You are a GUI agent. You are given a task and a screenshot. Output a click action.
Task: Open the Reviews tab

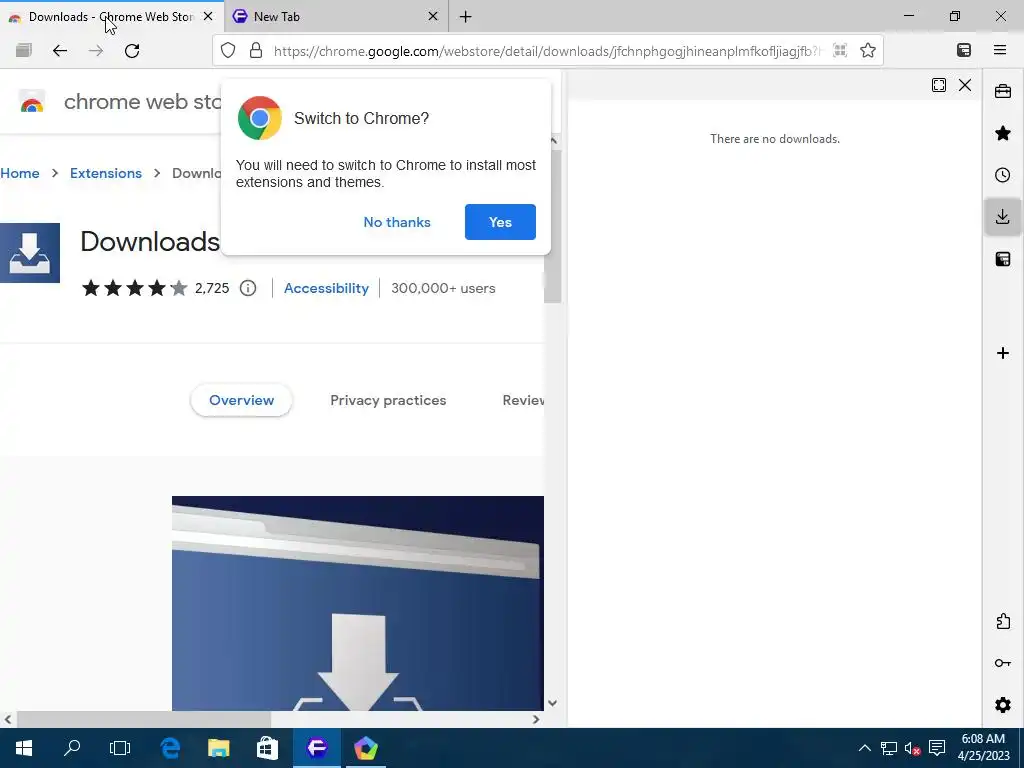click(523, 400)
